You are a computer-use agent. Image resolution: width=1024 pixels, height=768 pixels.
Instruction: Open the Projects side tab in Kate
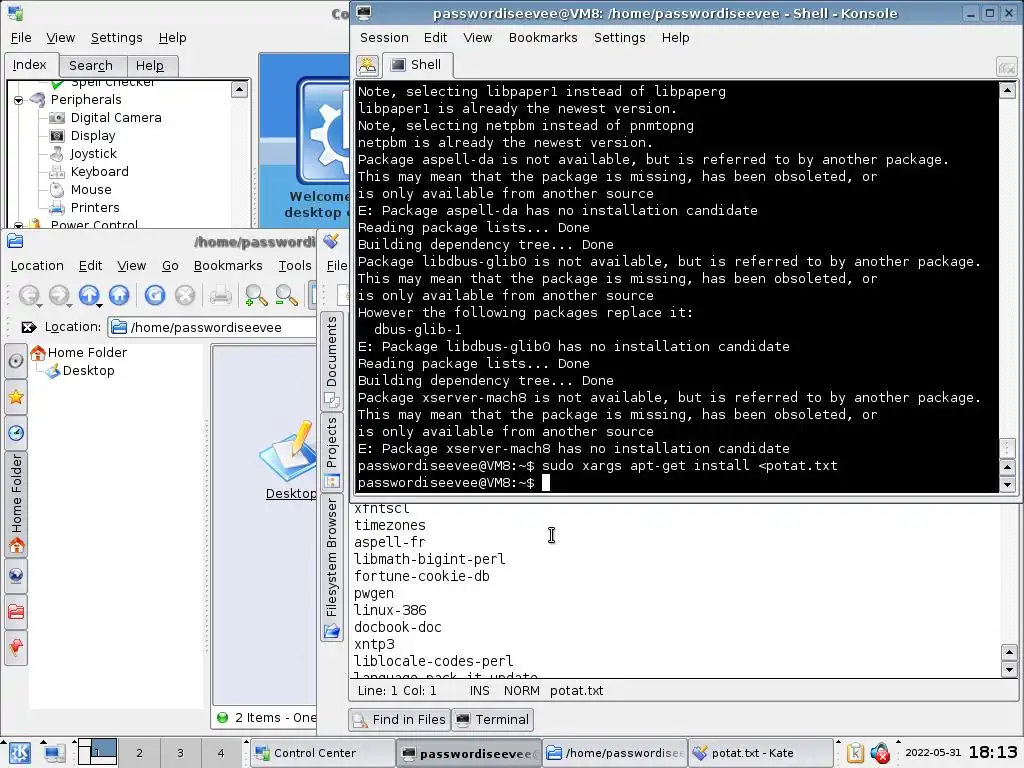click(x=332, y=451)
